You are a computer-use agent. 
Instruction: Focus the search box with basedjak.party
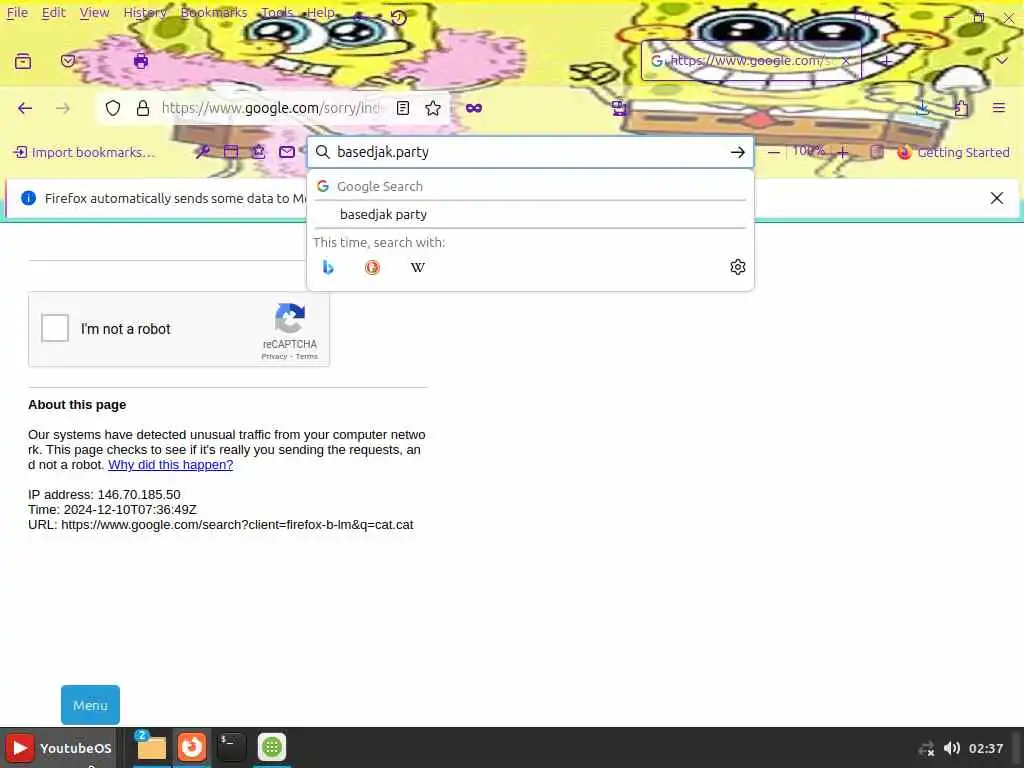530,152
